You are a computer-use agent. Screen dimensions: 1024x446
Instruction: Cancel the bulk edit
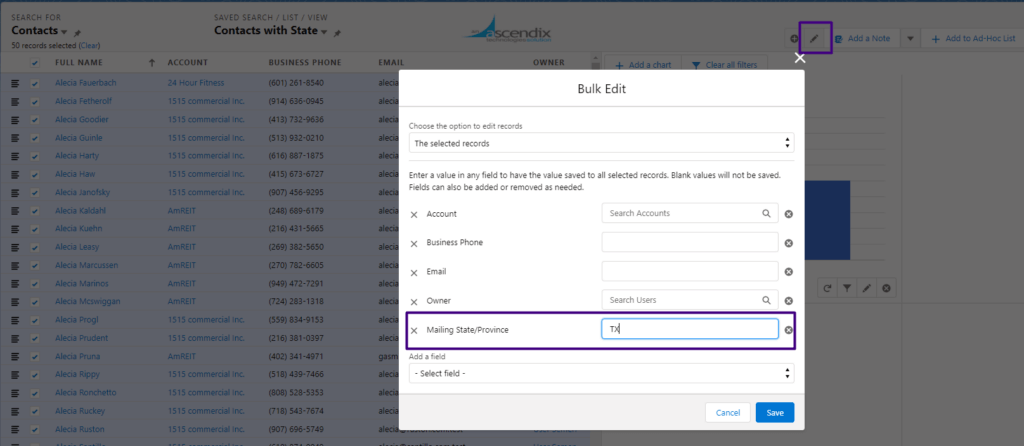[727, 412]
